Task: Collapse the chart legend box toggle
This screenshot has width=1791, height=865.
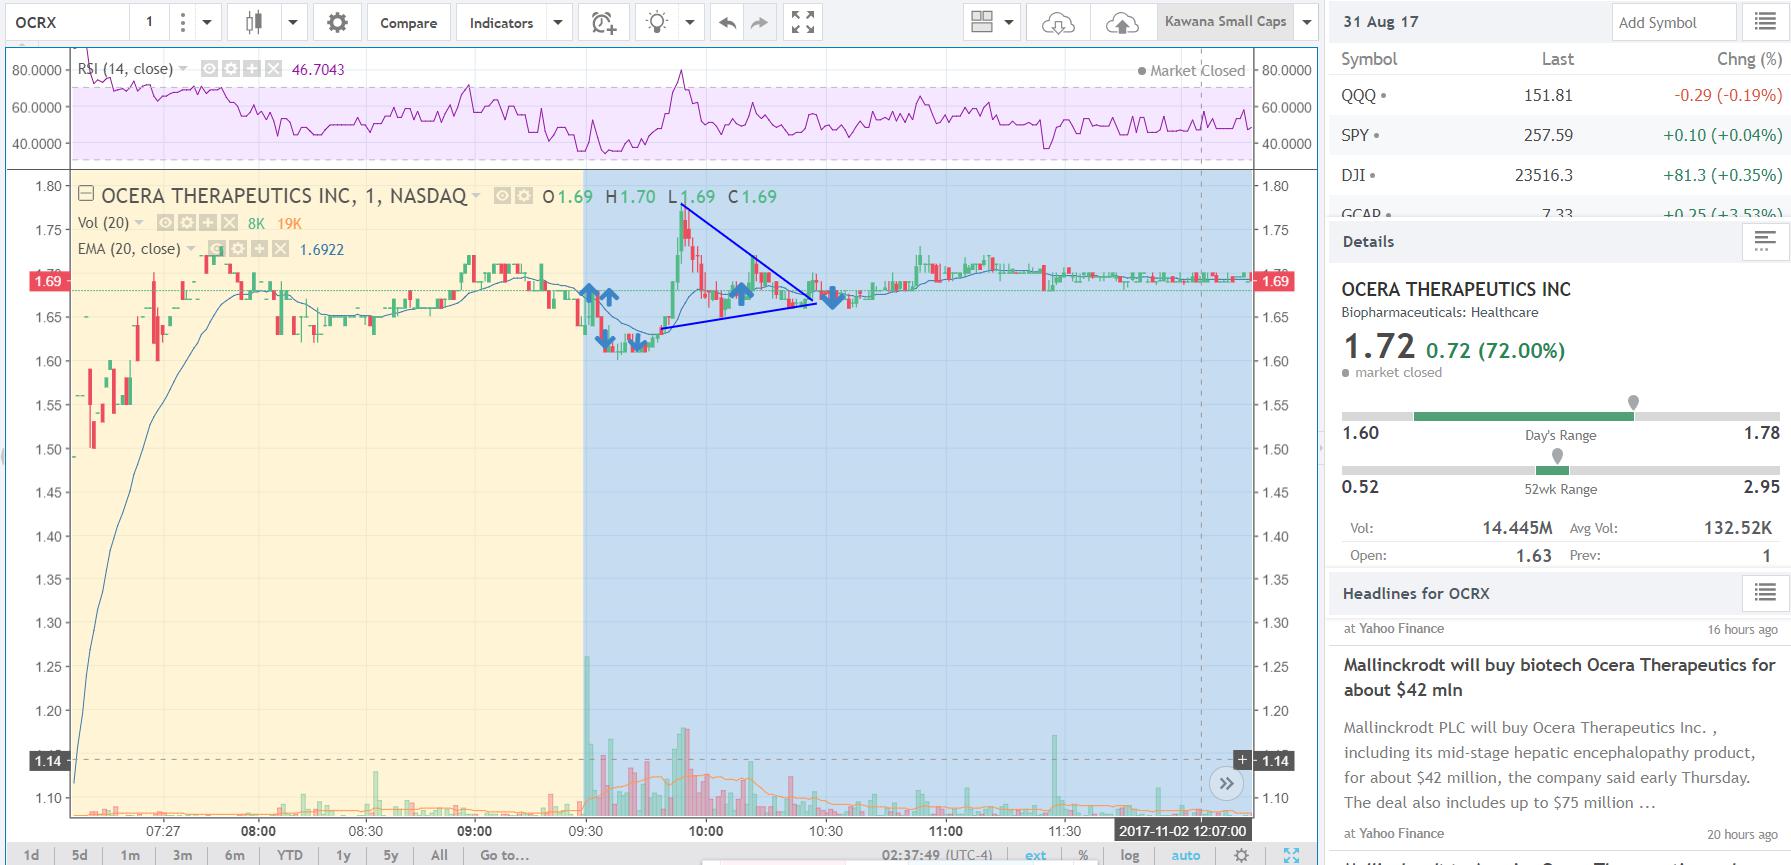Action: pos(86,195)
